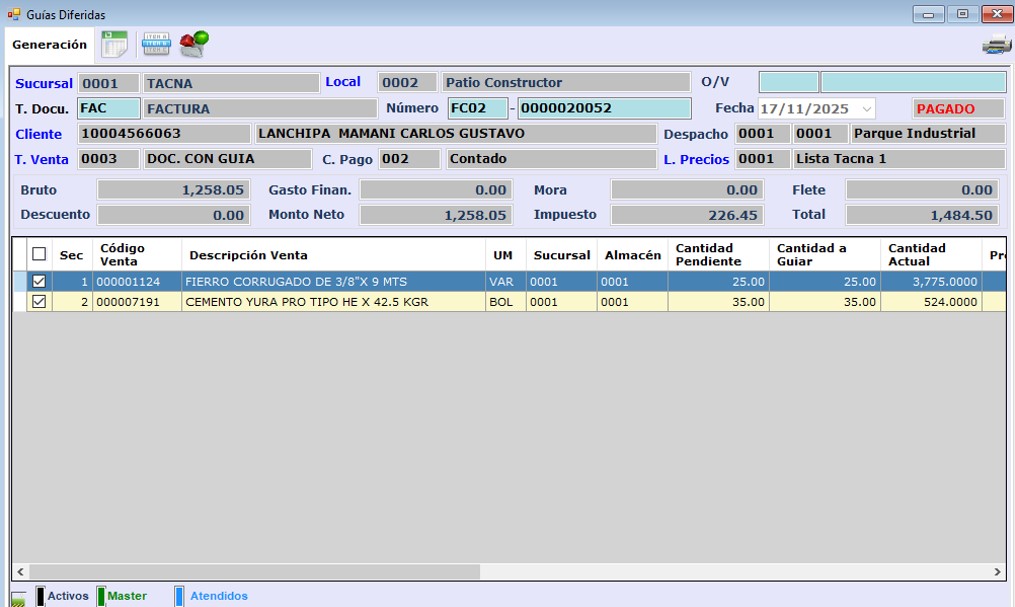This screenshot has width=1015, height=607.
Task: Click the Guías Diferidas window title icon
Action: tap(14, 15)
